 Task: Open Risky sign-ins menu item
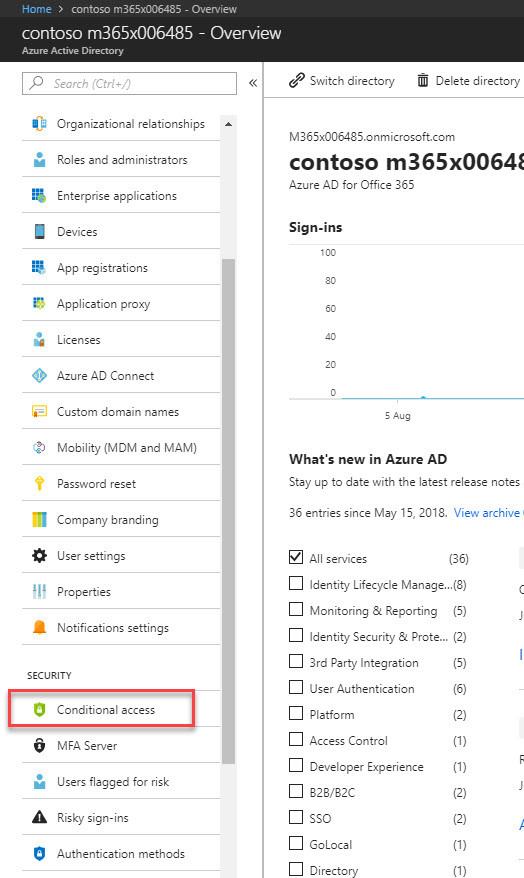click(121, 818)
